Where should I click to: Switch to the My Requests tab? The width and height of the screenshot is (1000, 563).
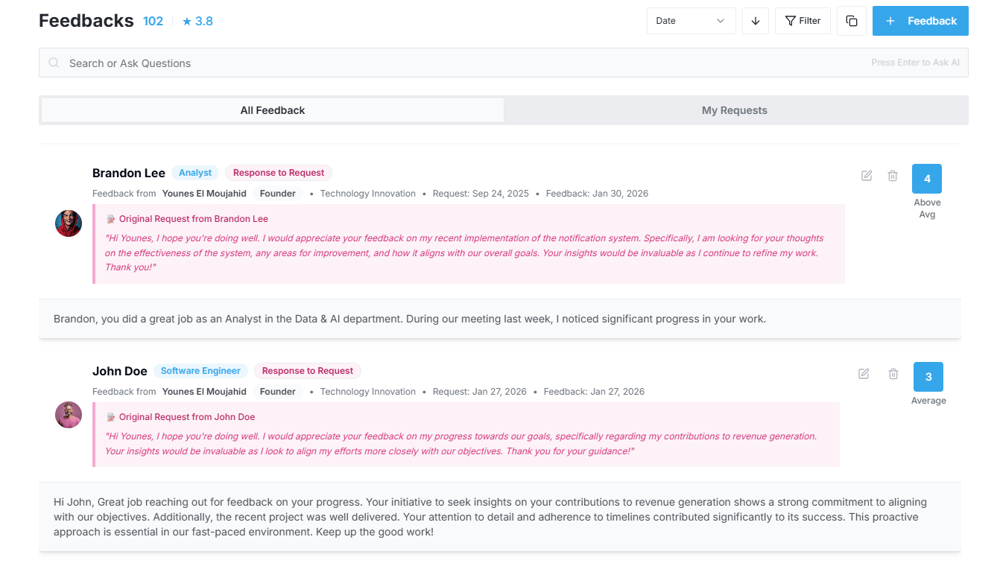pos(734,110)
